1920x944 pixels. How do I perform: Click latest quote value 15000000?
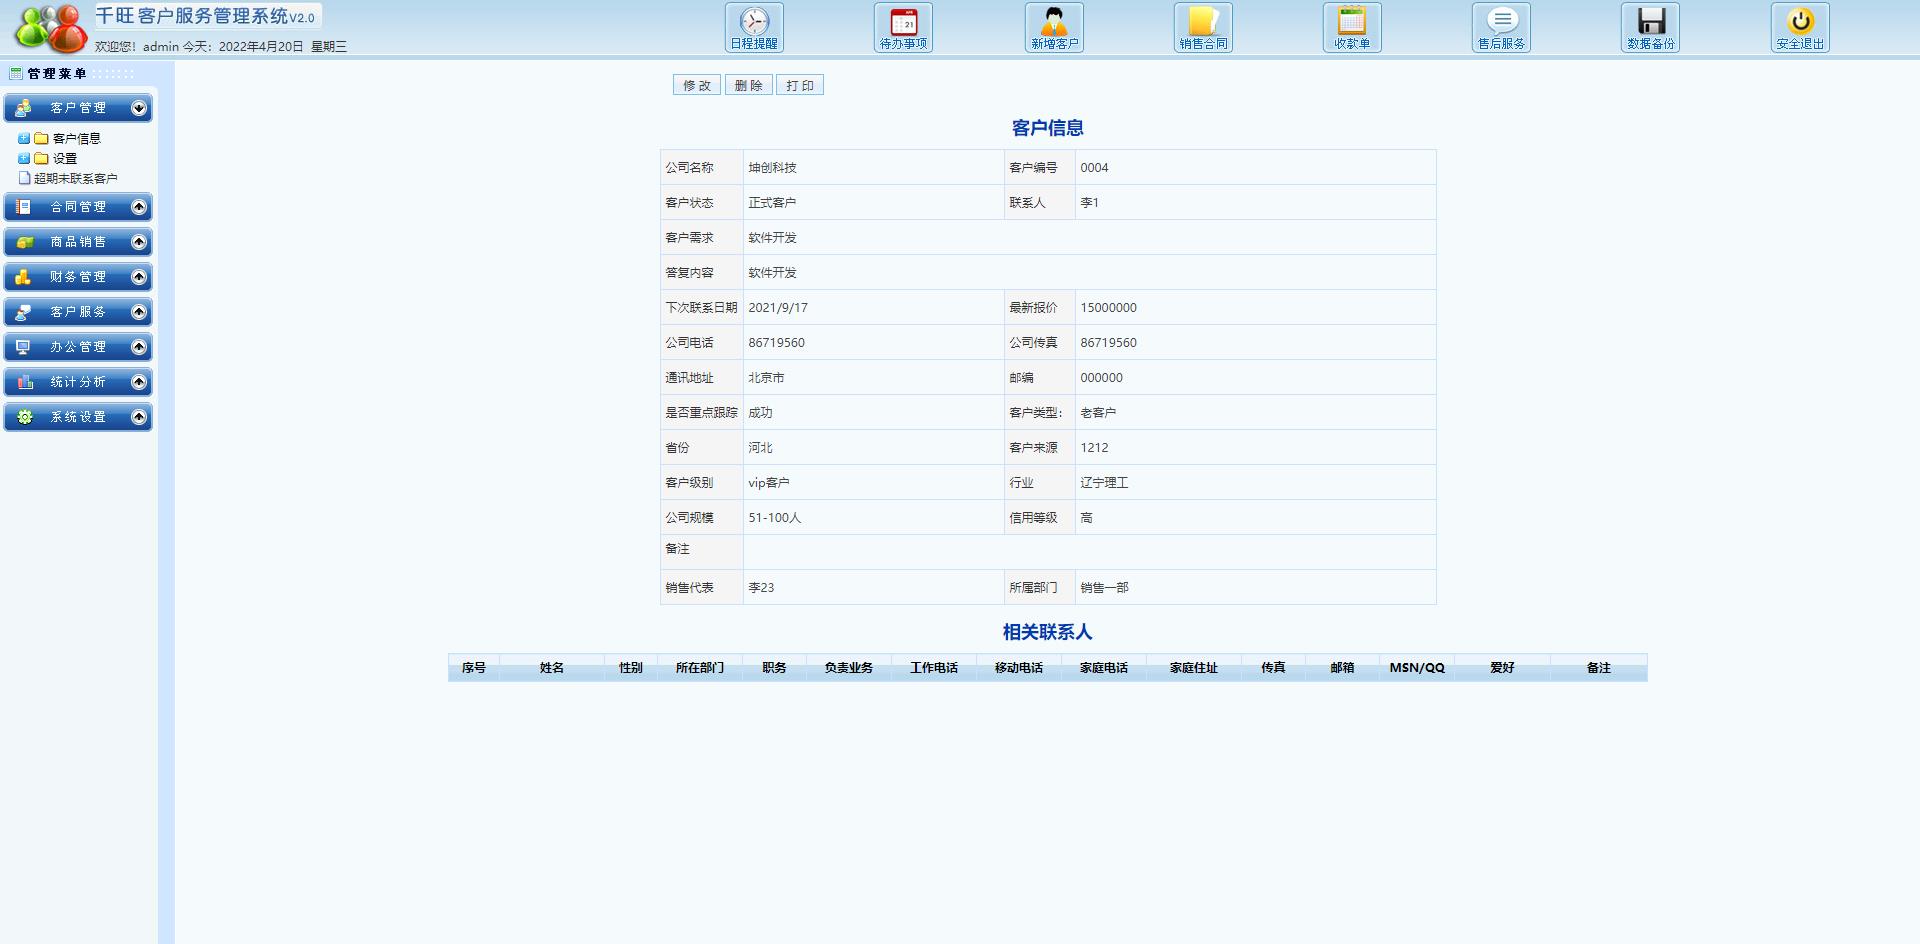click(x=1108, y=308)
